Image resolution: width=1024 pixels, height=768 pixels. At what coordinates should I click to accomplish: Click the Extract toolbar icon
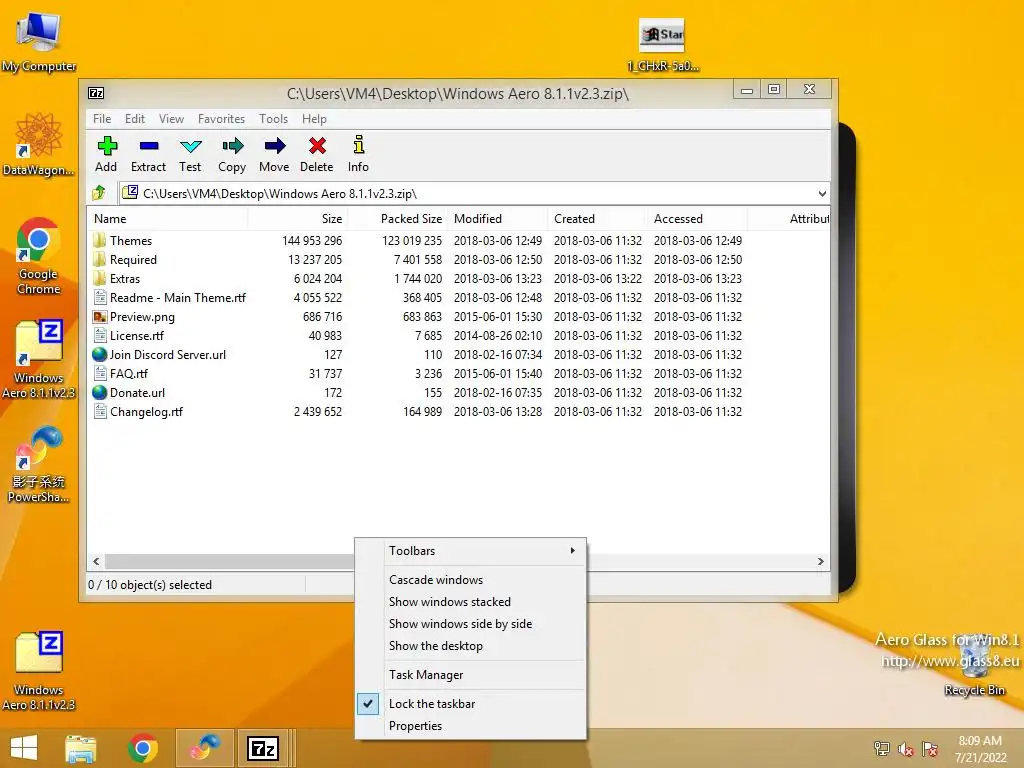pos(148,154)
